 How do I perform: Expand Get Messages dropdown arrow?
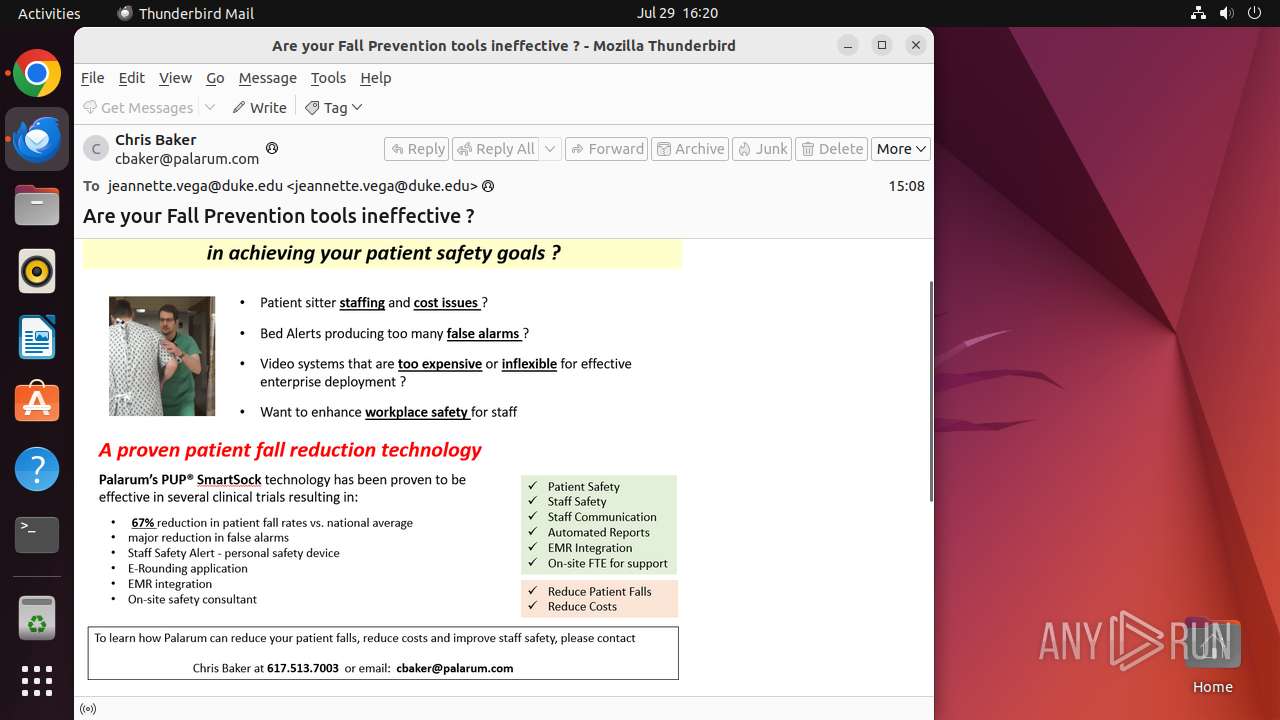pyautogui.click(x=210, y=107)
